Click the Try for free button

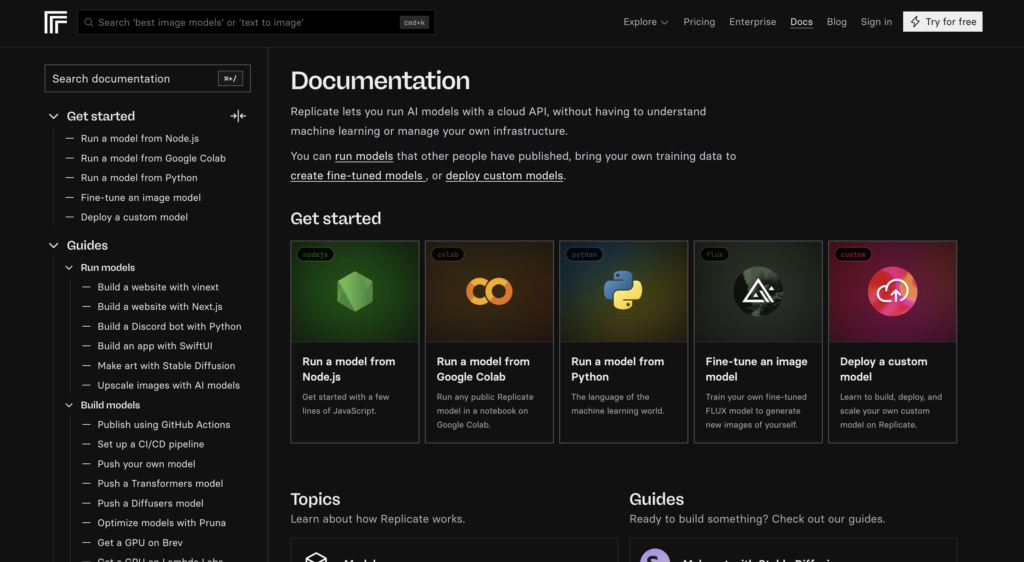tap(942, 22)
